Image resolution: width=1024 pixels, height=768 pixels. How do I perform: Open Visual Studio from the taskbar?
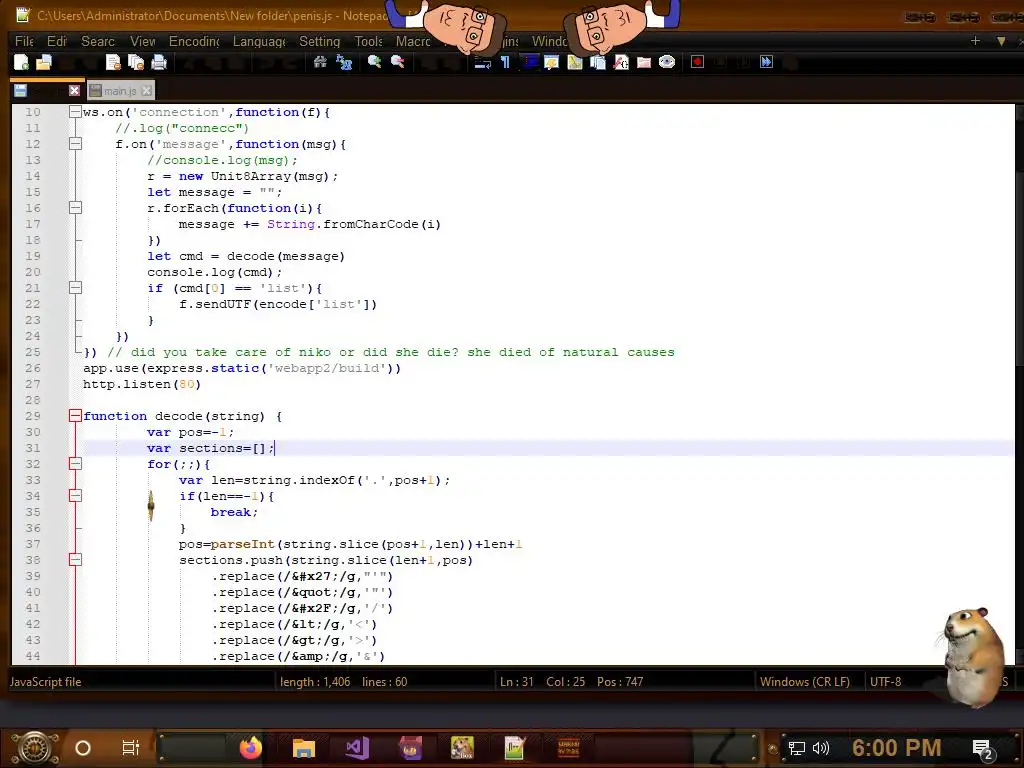tap(357, 748)
